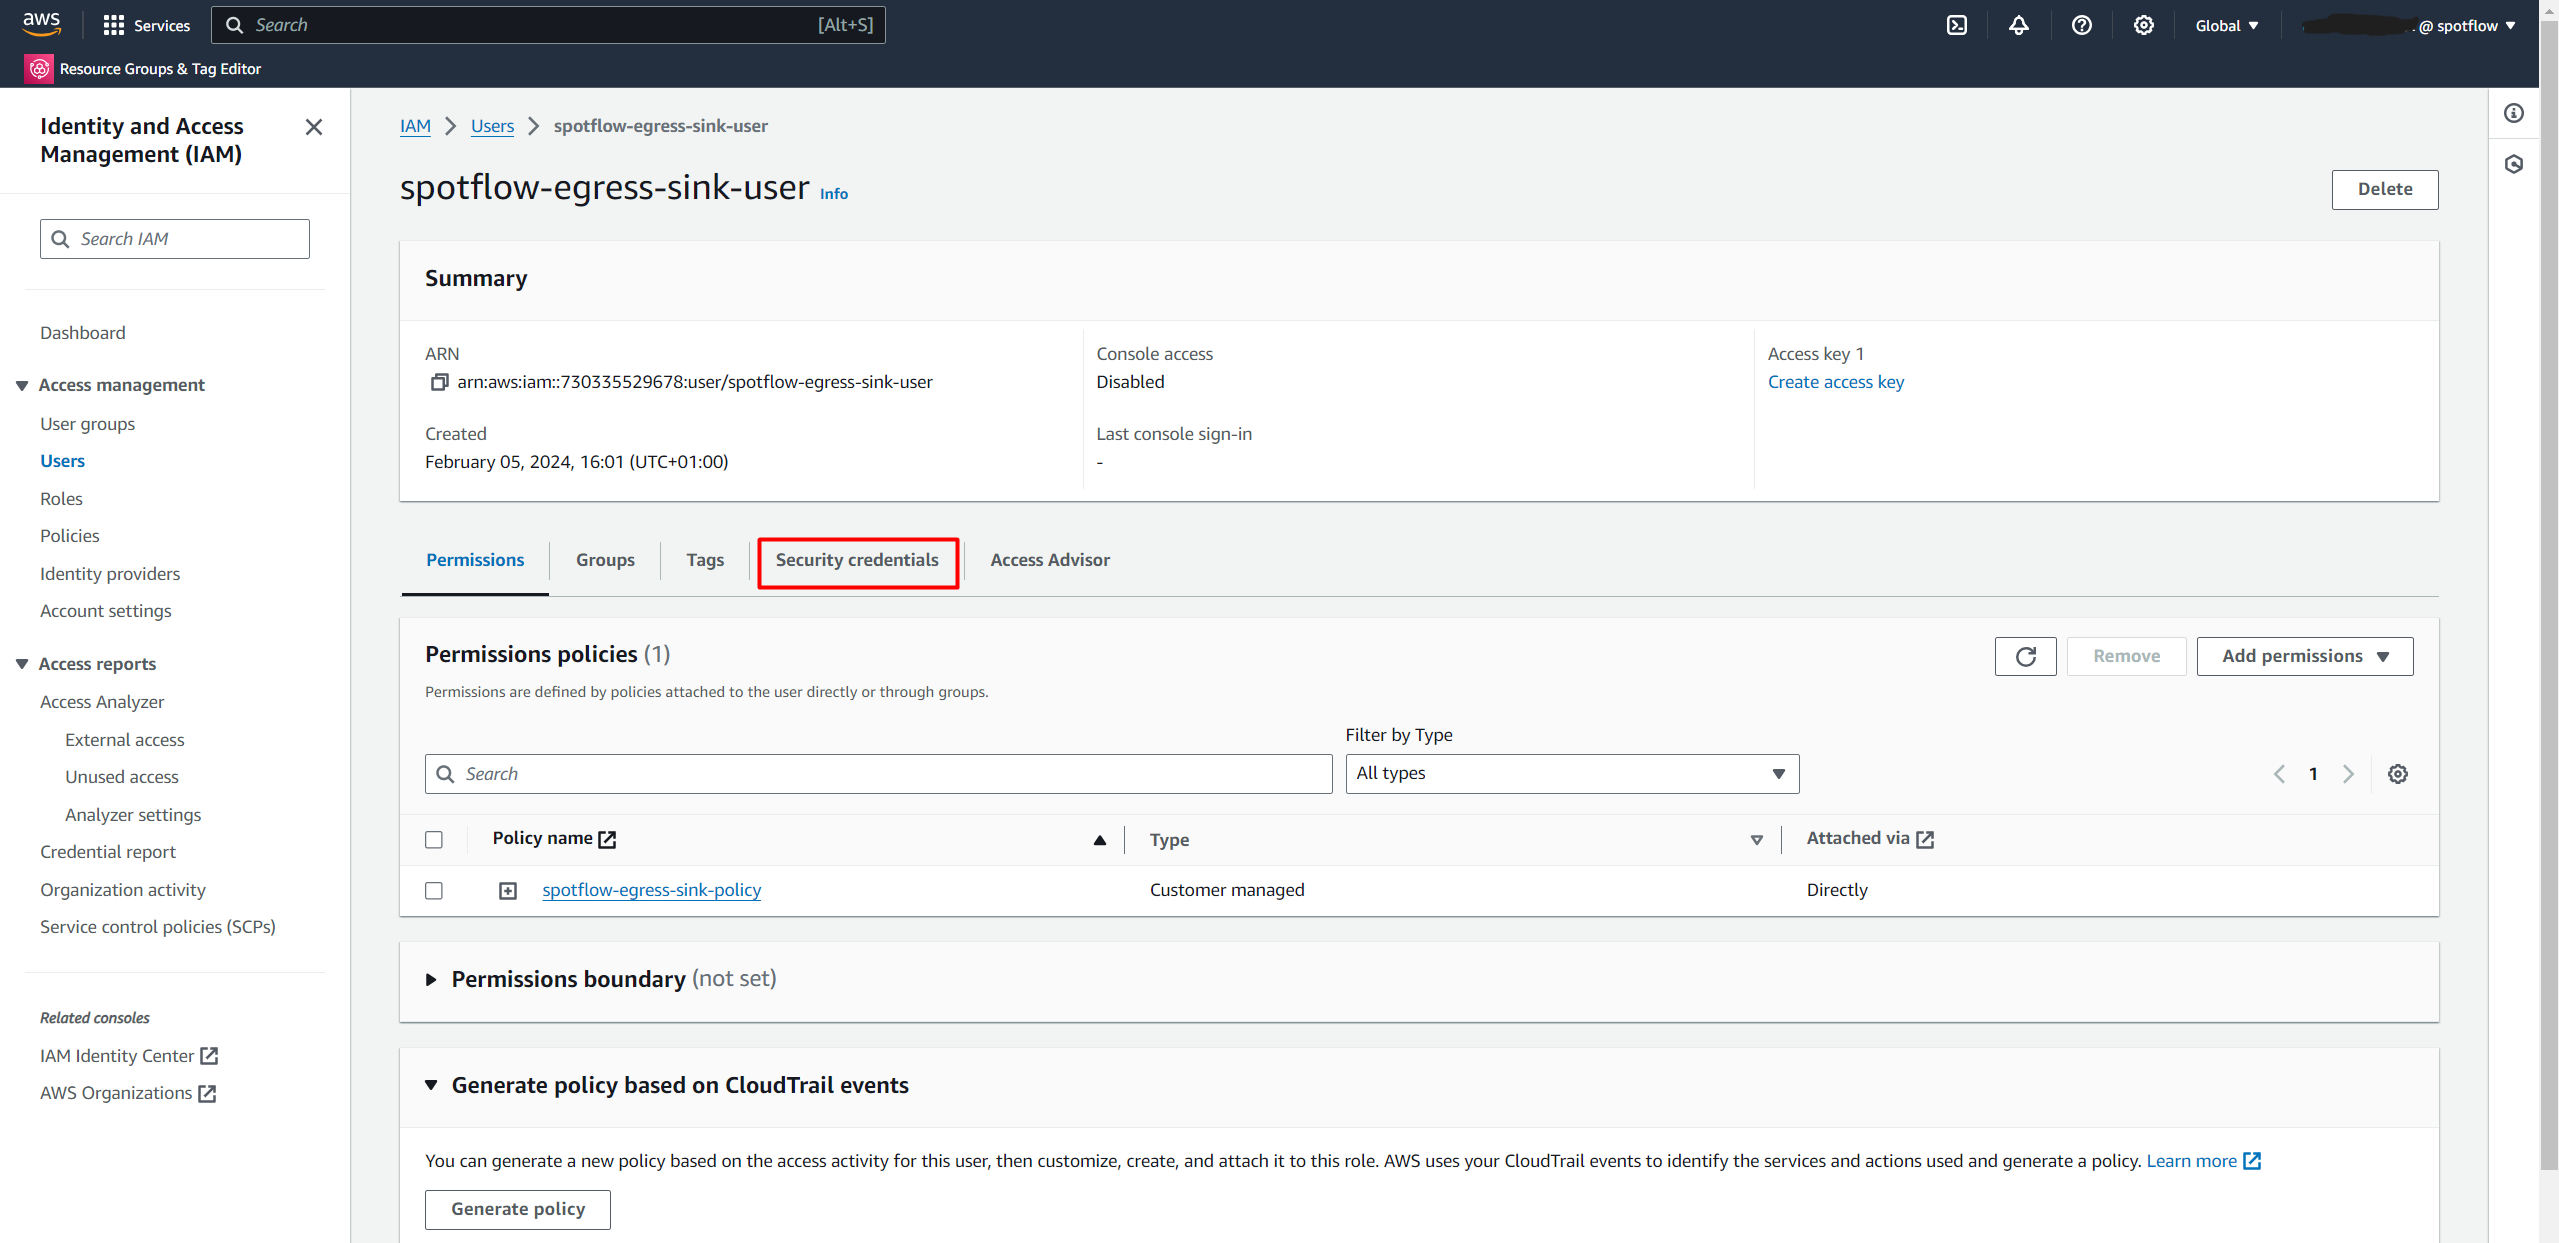Go to next policies page
This screenshot has width=2559, height=1243.
(2348, 774)
